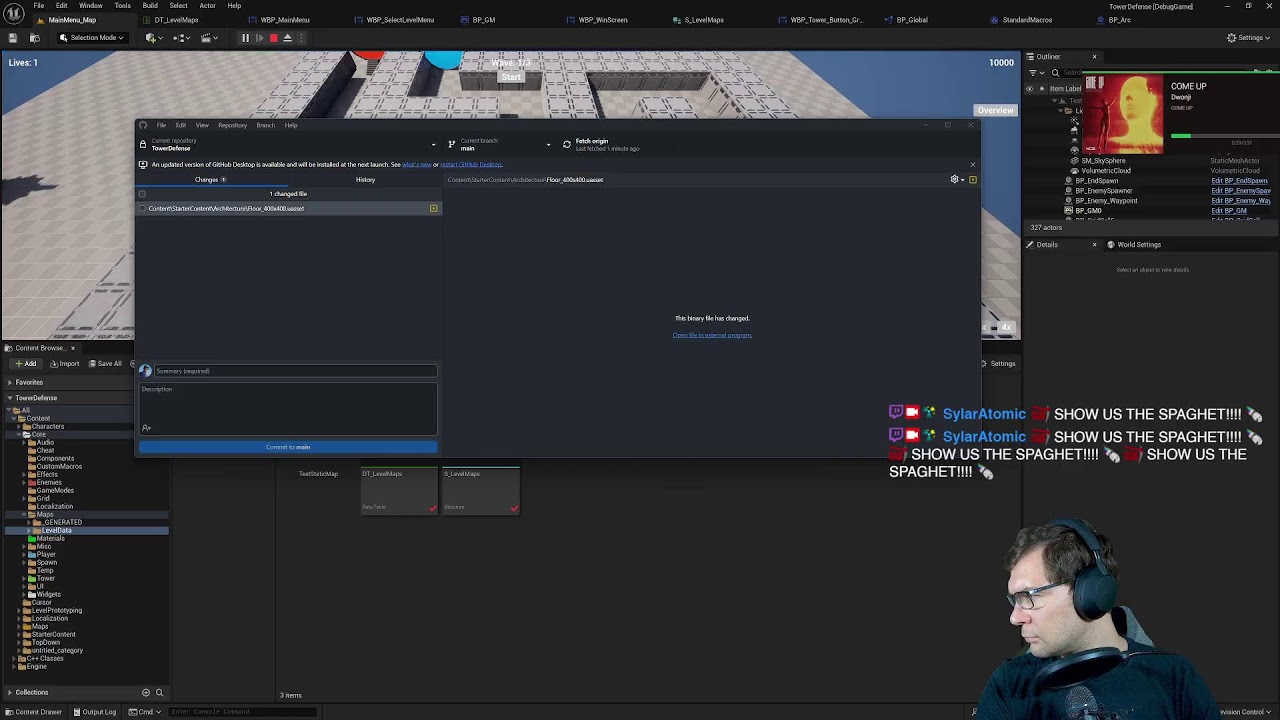1280x720 pixels.
Task: Toggle visibility eye for Item Label column
Action: [x=1029, y=88]
